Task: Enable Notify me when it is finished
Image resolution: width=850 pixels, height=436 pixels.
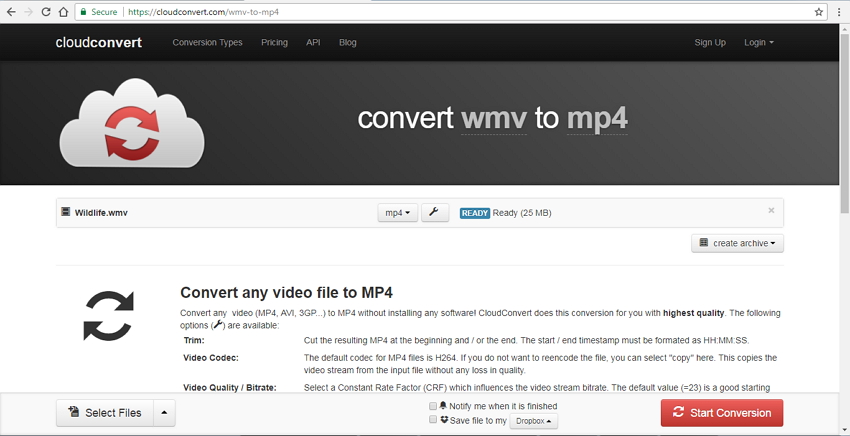Action: (x=433, y=406)
